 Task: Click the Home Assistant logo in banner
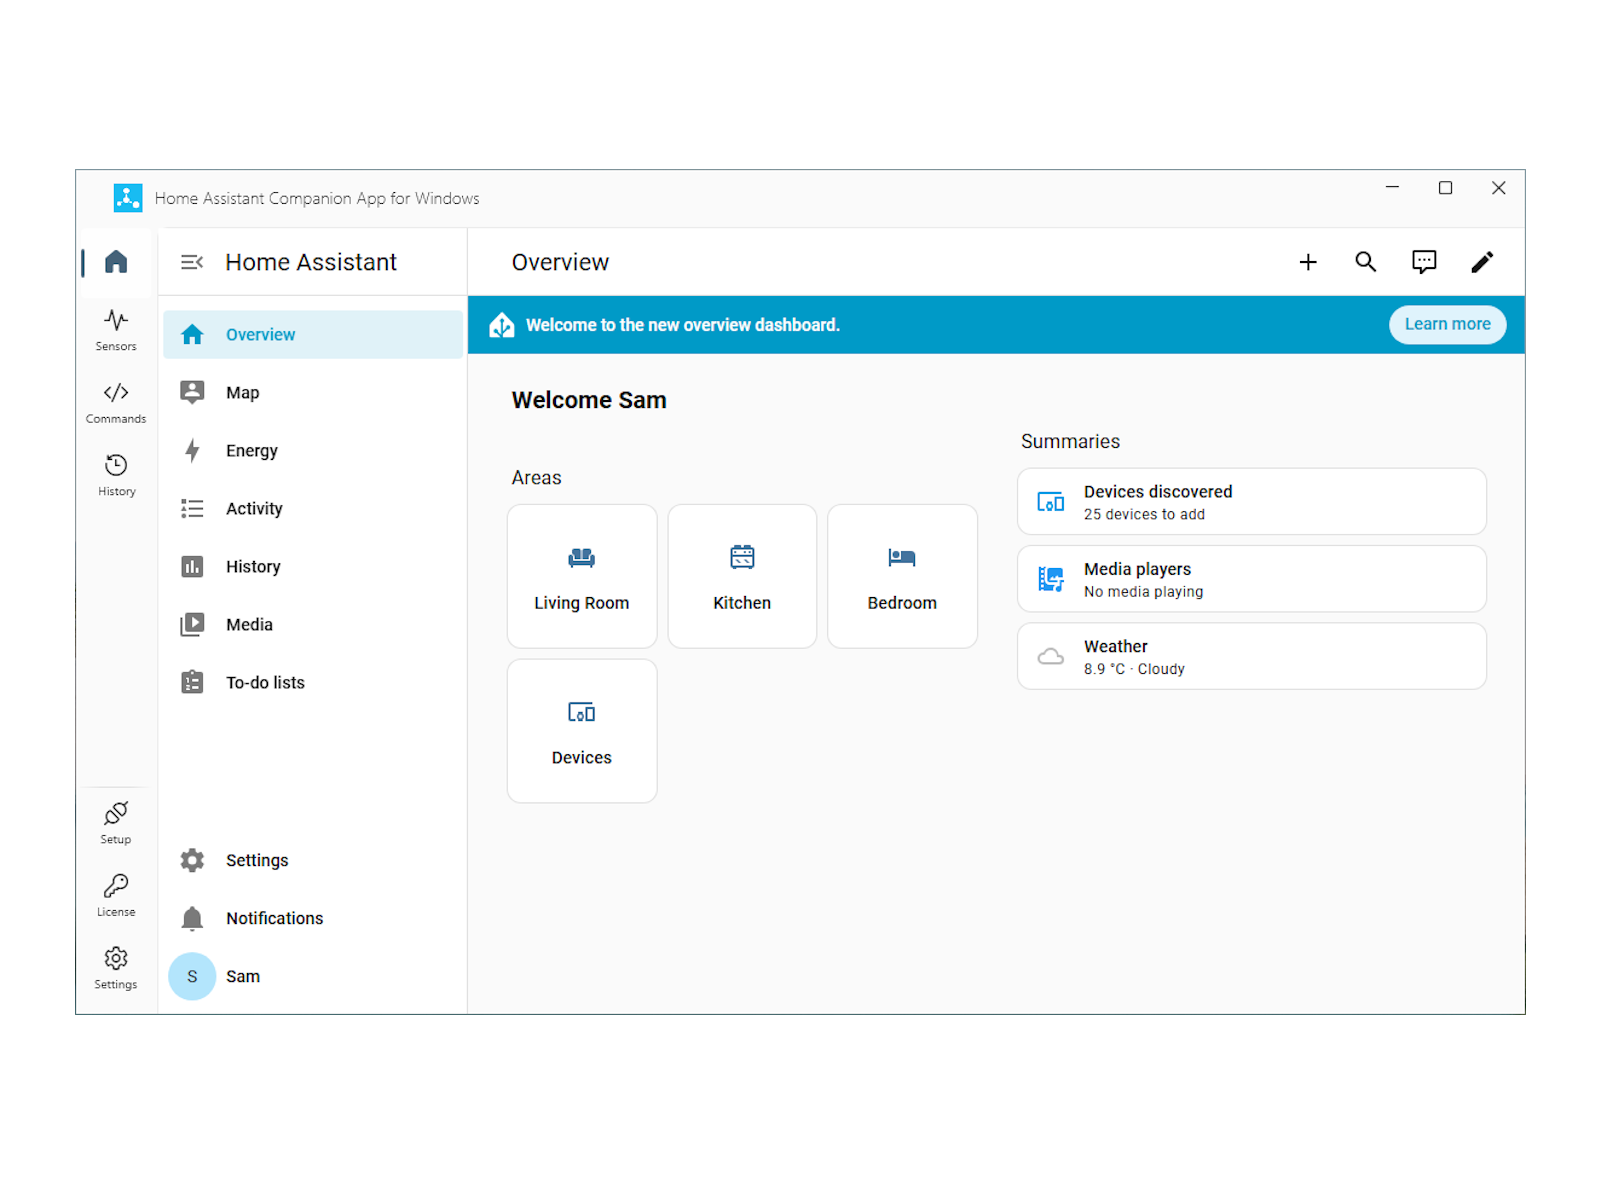click(502, 325)
